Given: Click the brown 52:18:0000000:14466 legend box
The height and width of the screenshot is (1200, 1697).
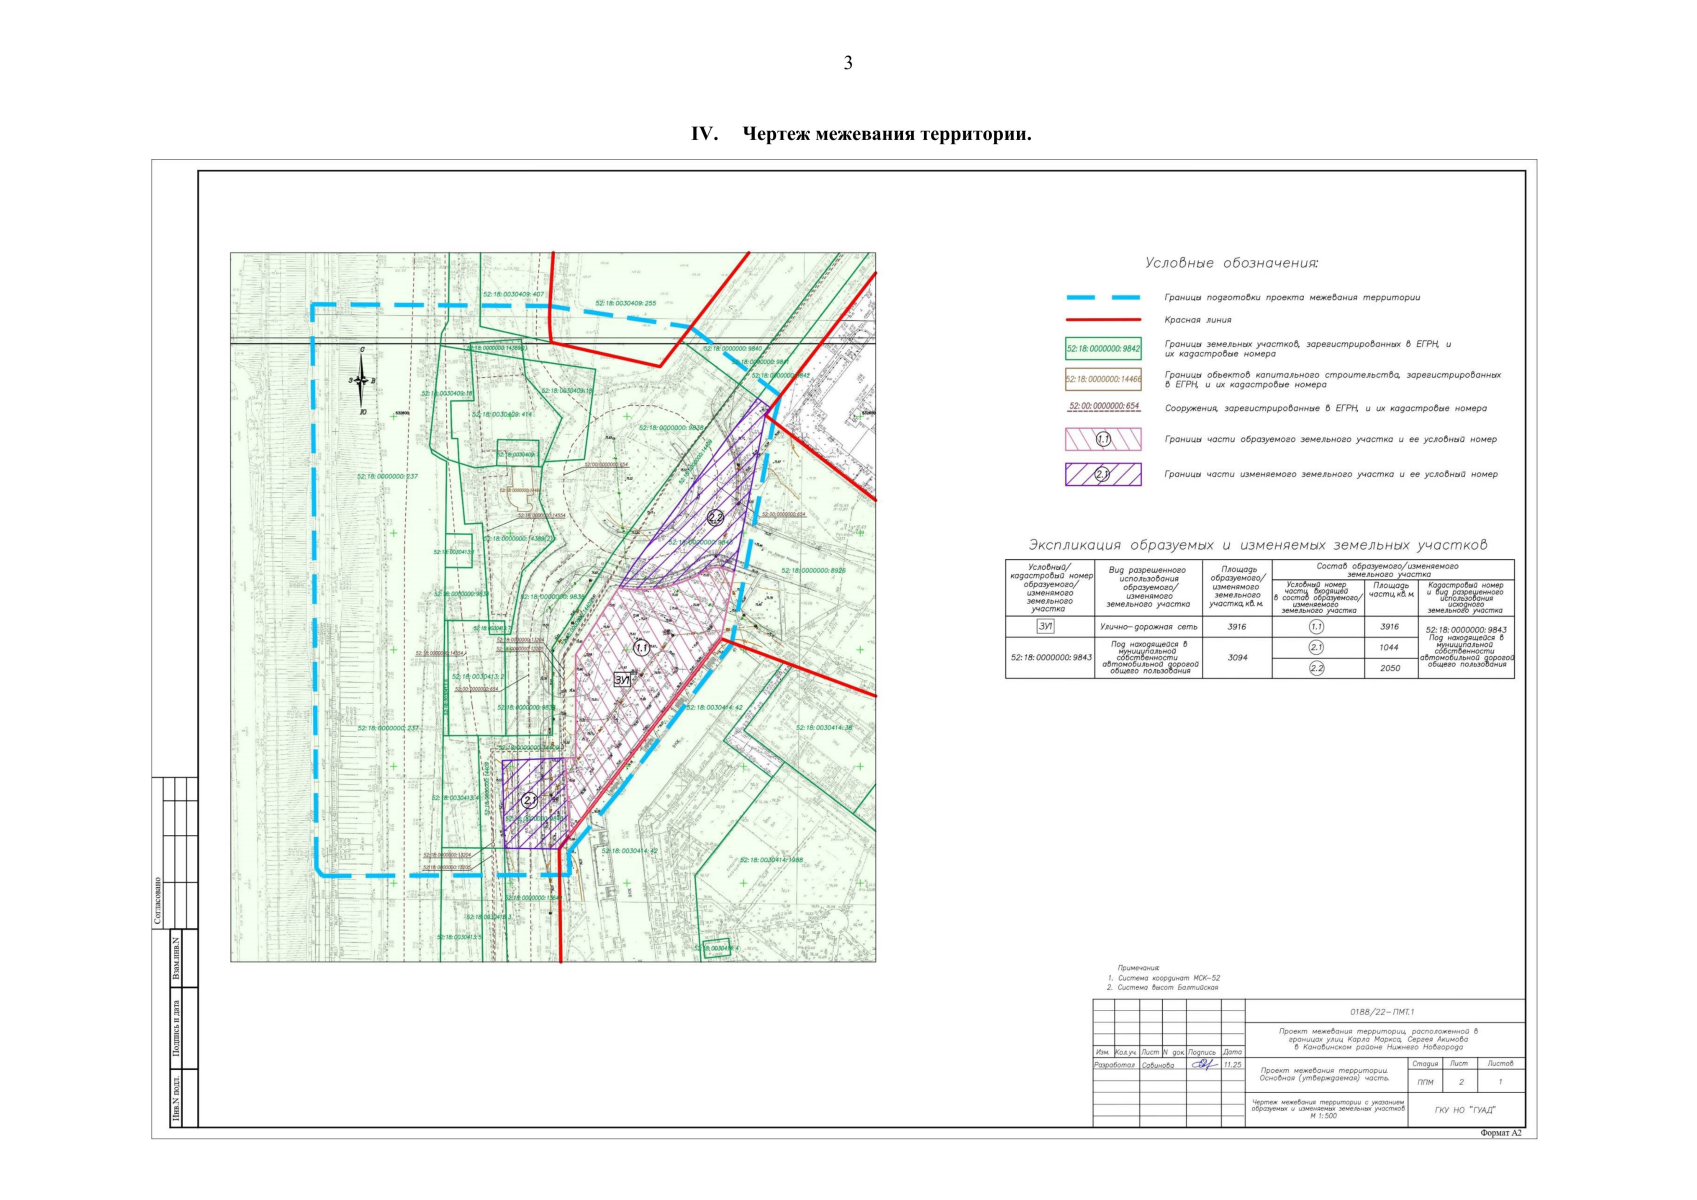Looking at the screenshot, I should tap(1103, 379).
